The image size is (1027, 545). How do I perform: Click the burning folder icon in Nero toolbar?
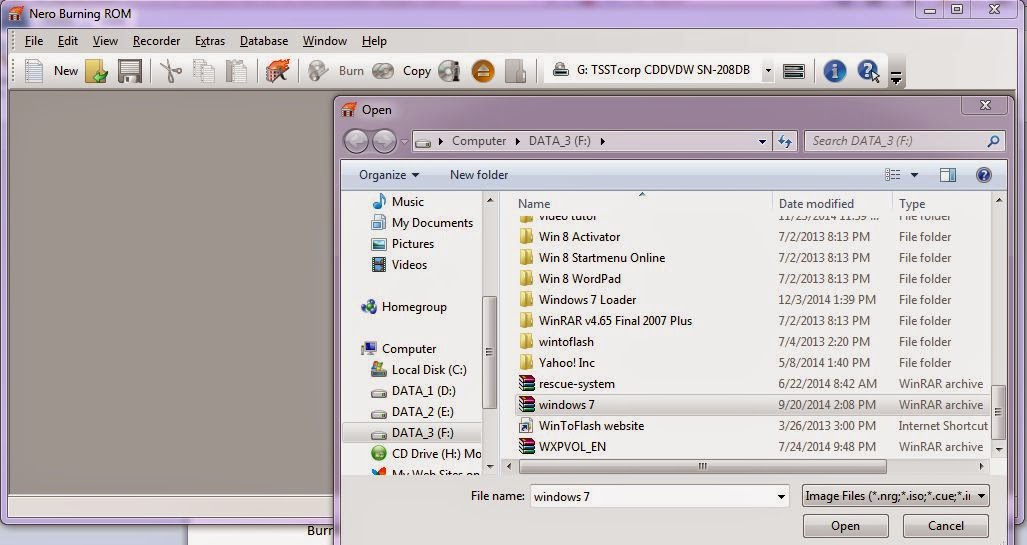point(277,71)
